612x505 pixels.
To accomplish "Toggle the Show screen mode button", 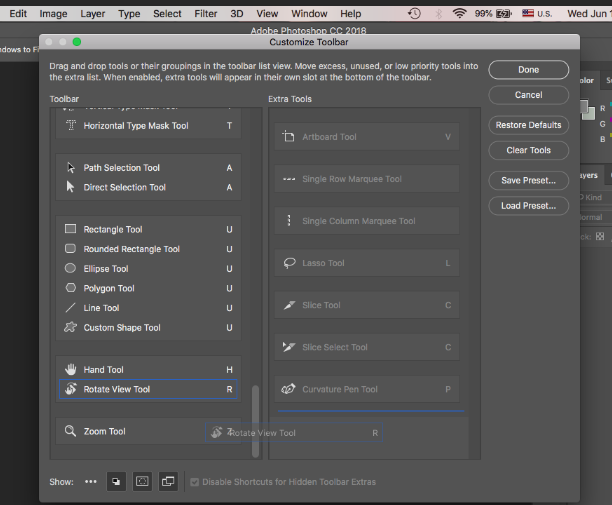I will click(168, 482).
